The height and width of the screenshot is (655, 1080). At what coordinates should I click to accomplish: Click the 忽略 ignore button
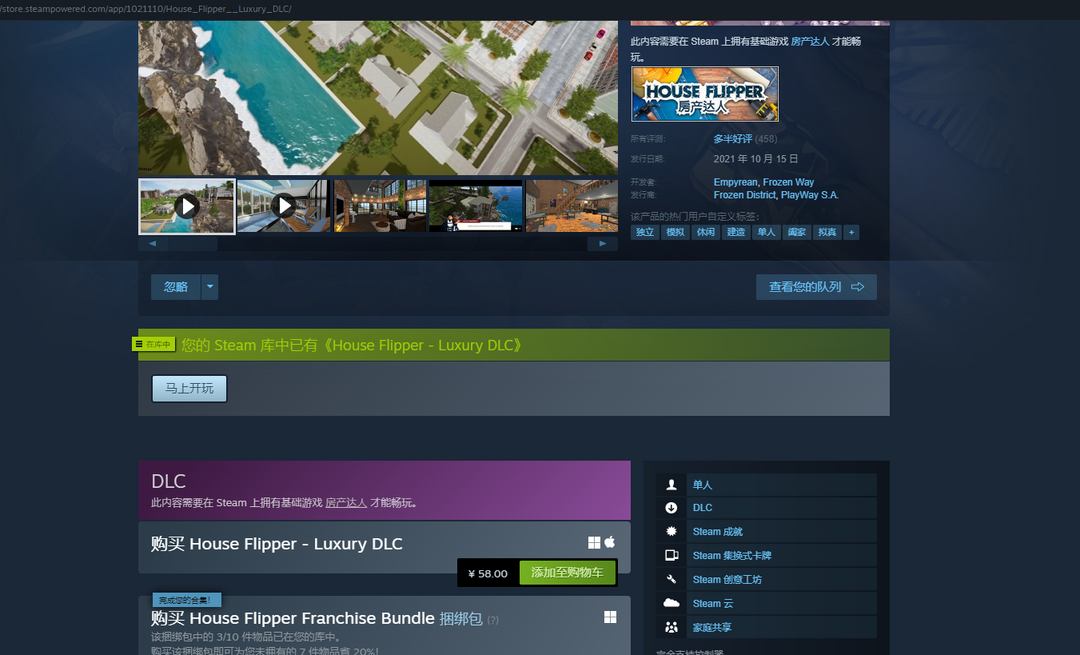tap(176, 287)
